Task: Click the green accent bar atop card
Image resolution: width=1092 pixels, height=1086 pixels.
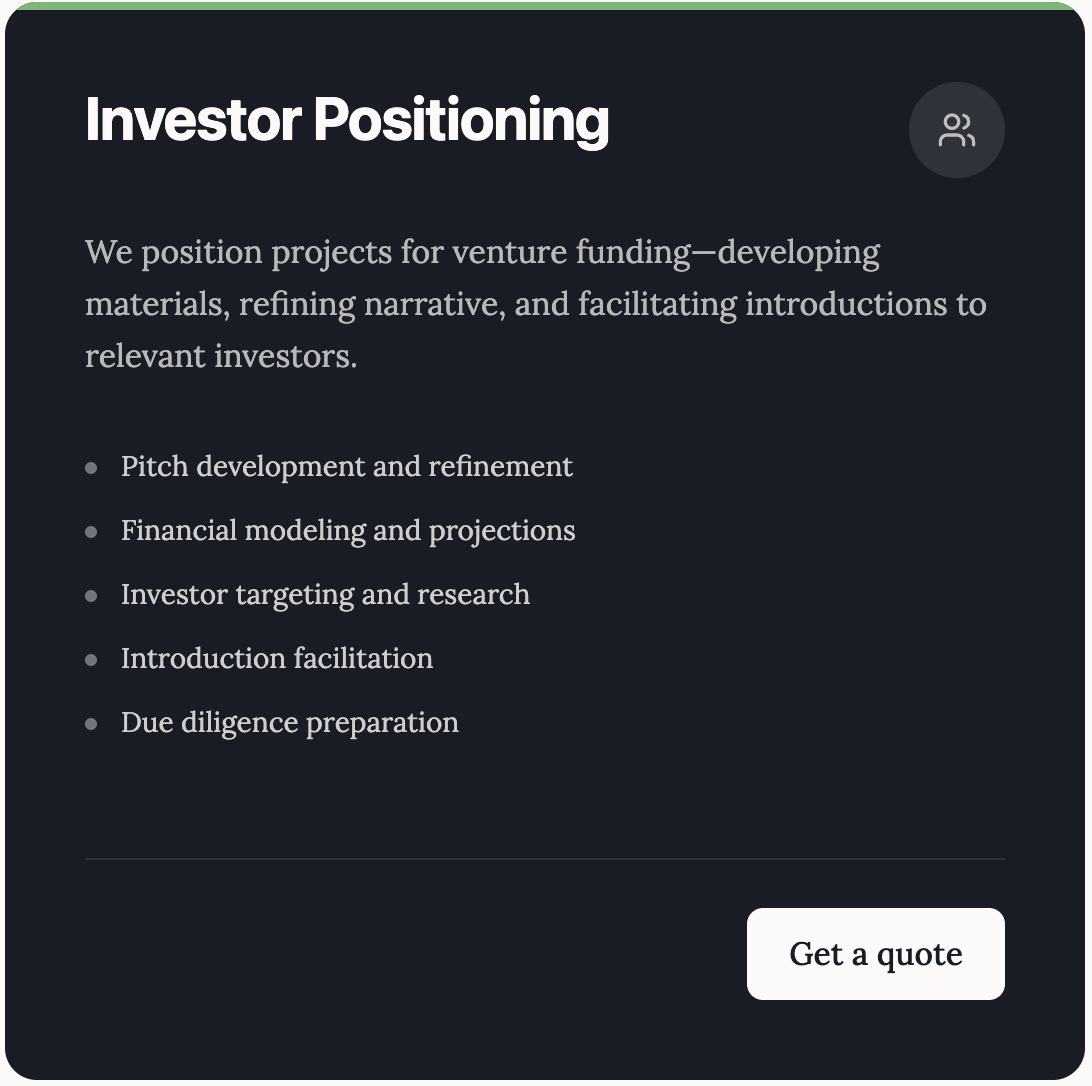Action: 545,6
